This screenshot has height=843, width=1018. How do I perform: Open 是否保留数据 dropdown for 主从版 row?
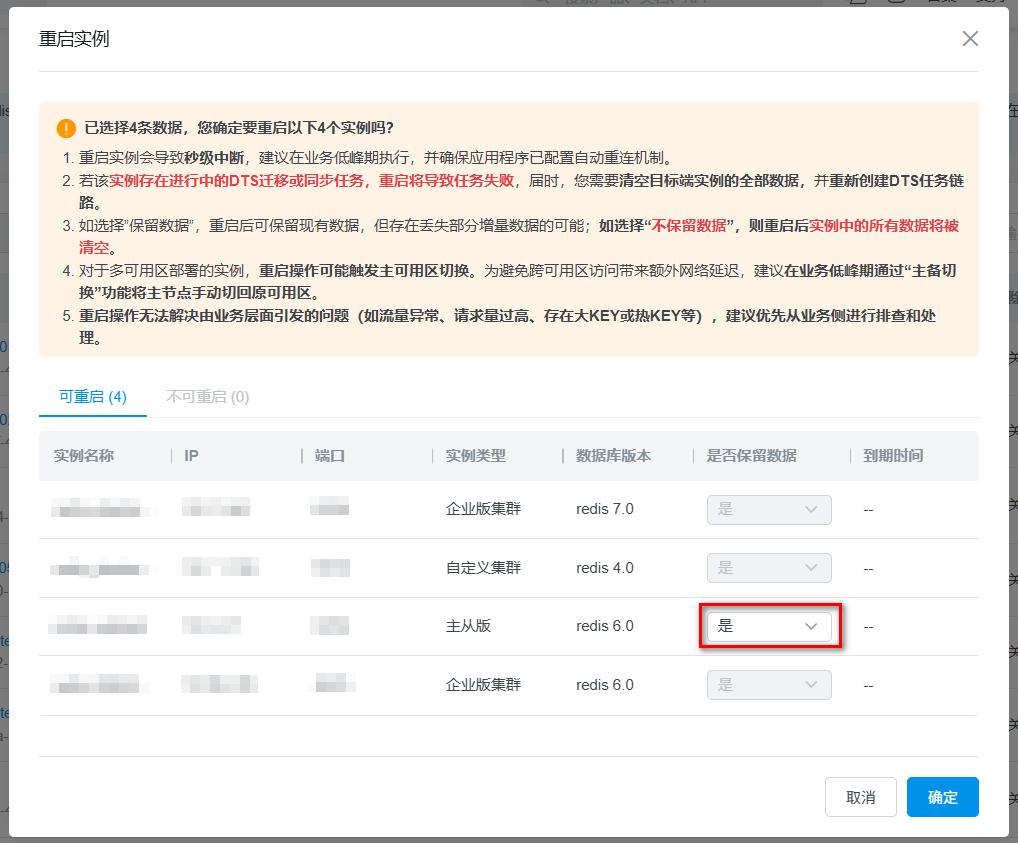[769, 626]
